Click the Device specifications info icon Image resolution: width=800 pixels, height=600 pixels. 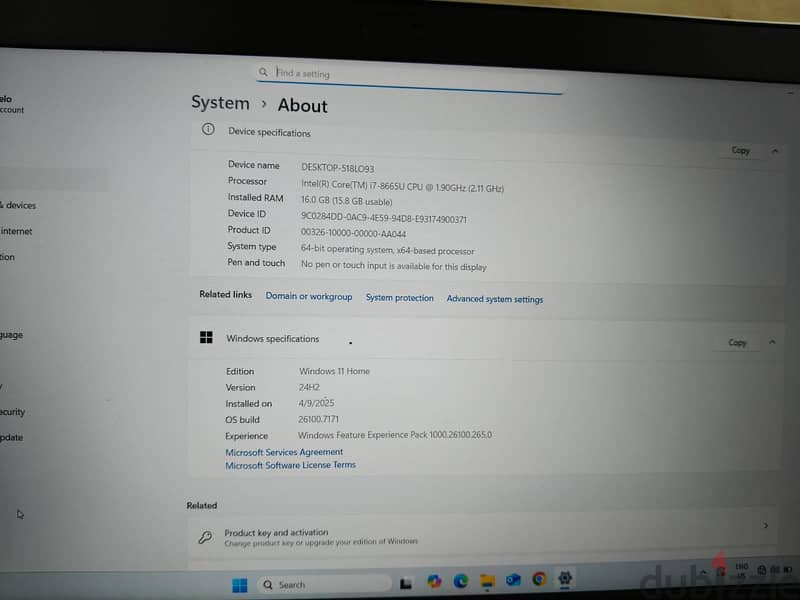tap(208, 129)
